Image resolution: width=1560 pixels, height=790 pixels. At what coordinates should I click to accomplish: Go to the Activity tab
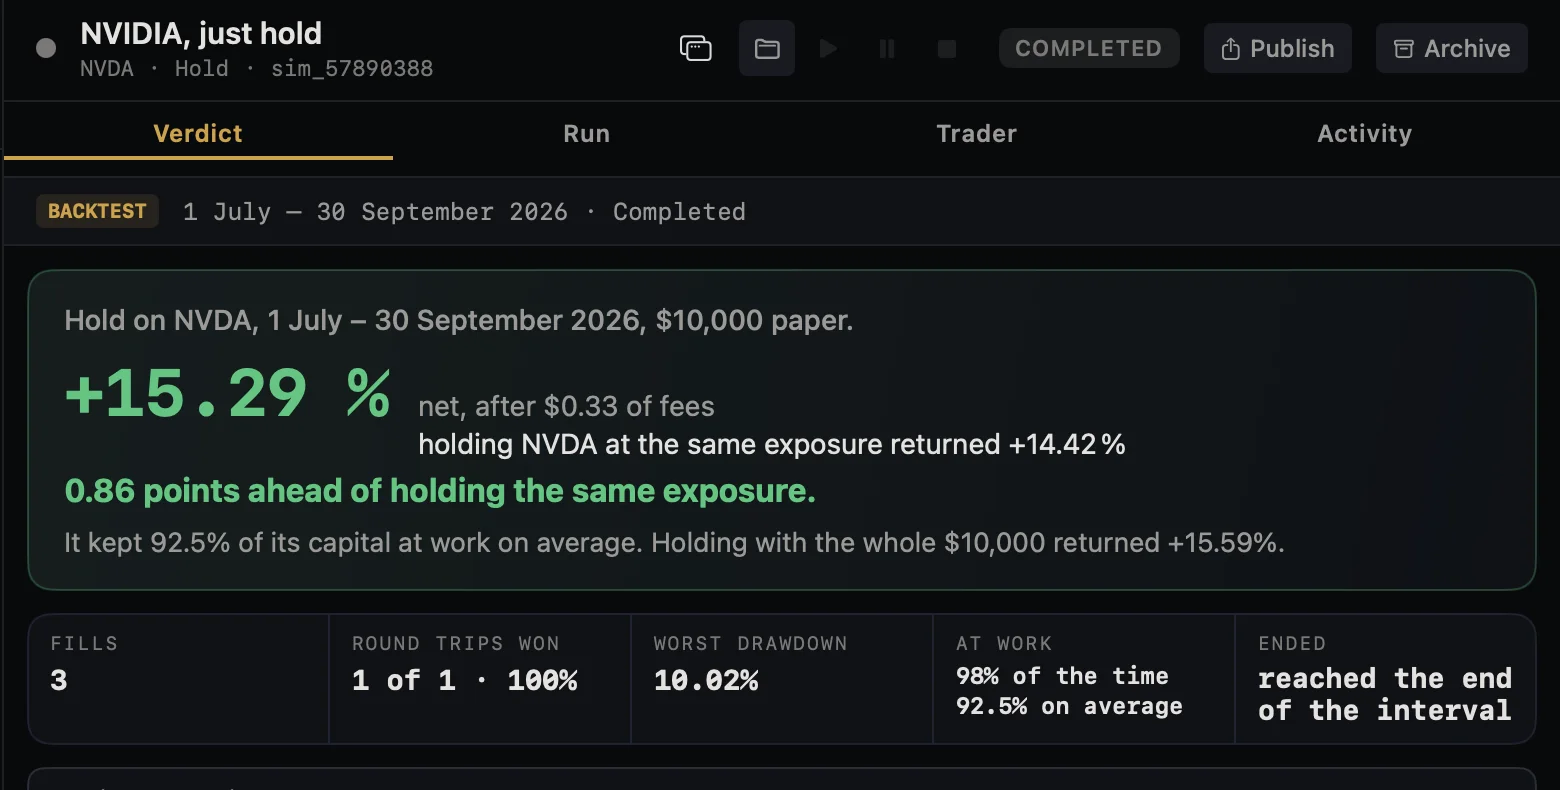(x=1365, y=133)
